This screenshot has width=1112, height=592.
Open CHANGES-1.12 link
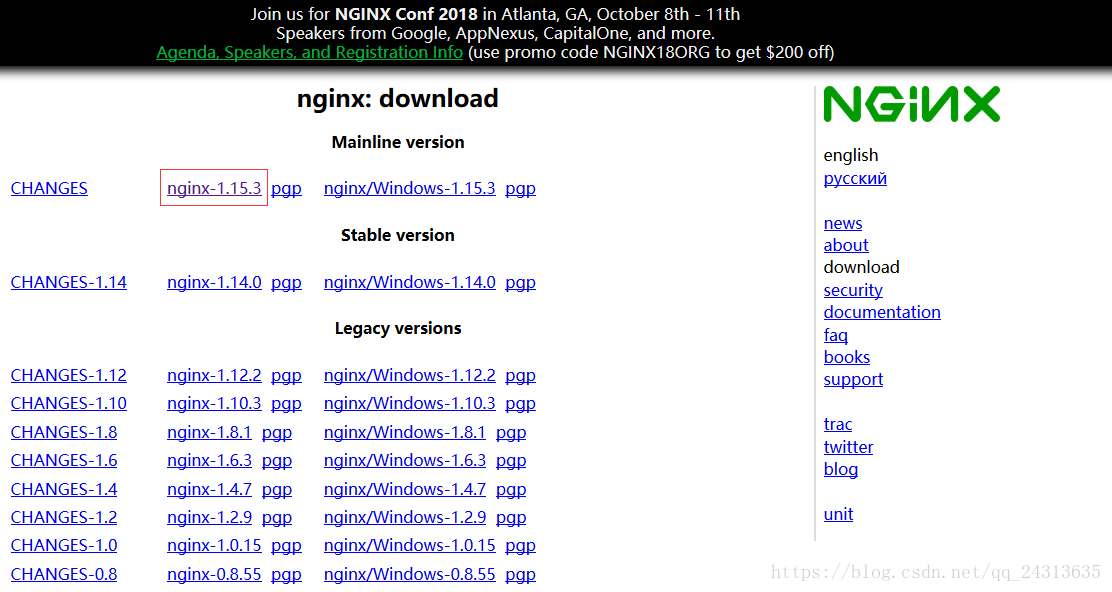69,375
